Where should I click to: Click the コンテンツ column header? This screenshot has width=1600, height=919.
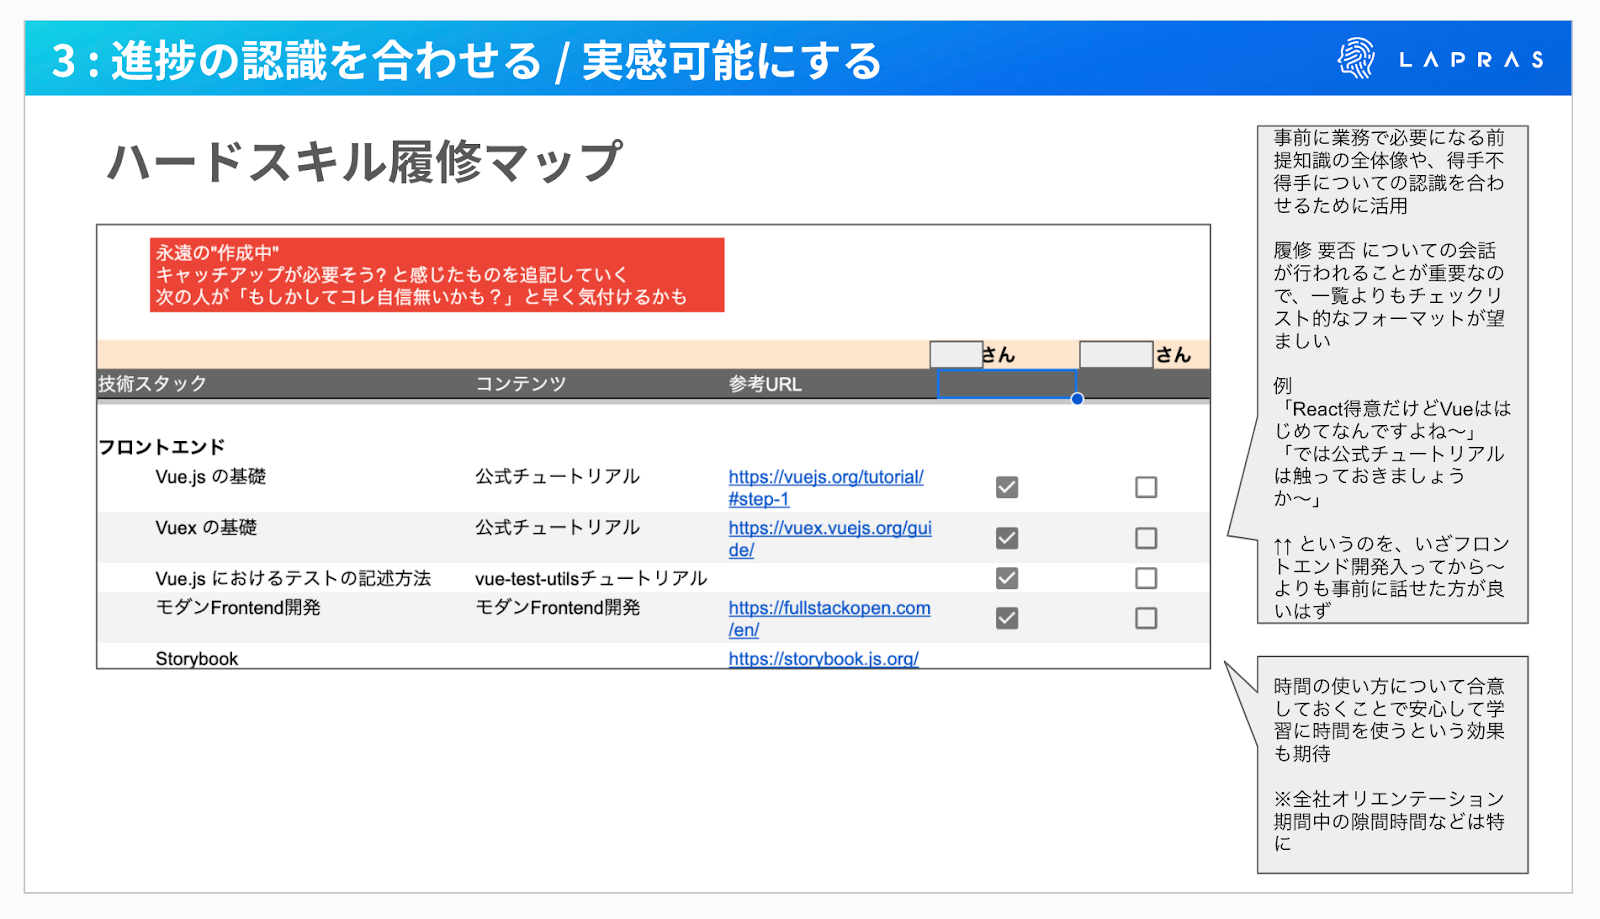(520, 384)
